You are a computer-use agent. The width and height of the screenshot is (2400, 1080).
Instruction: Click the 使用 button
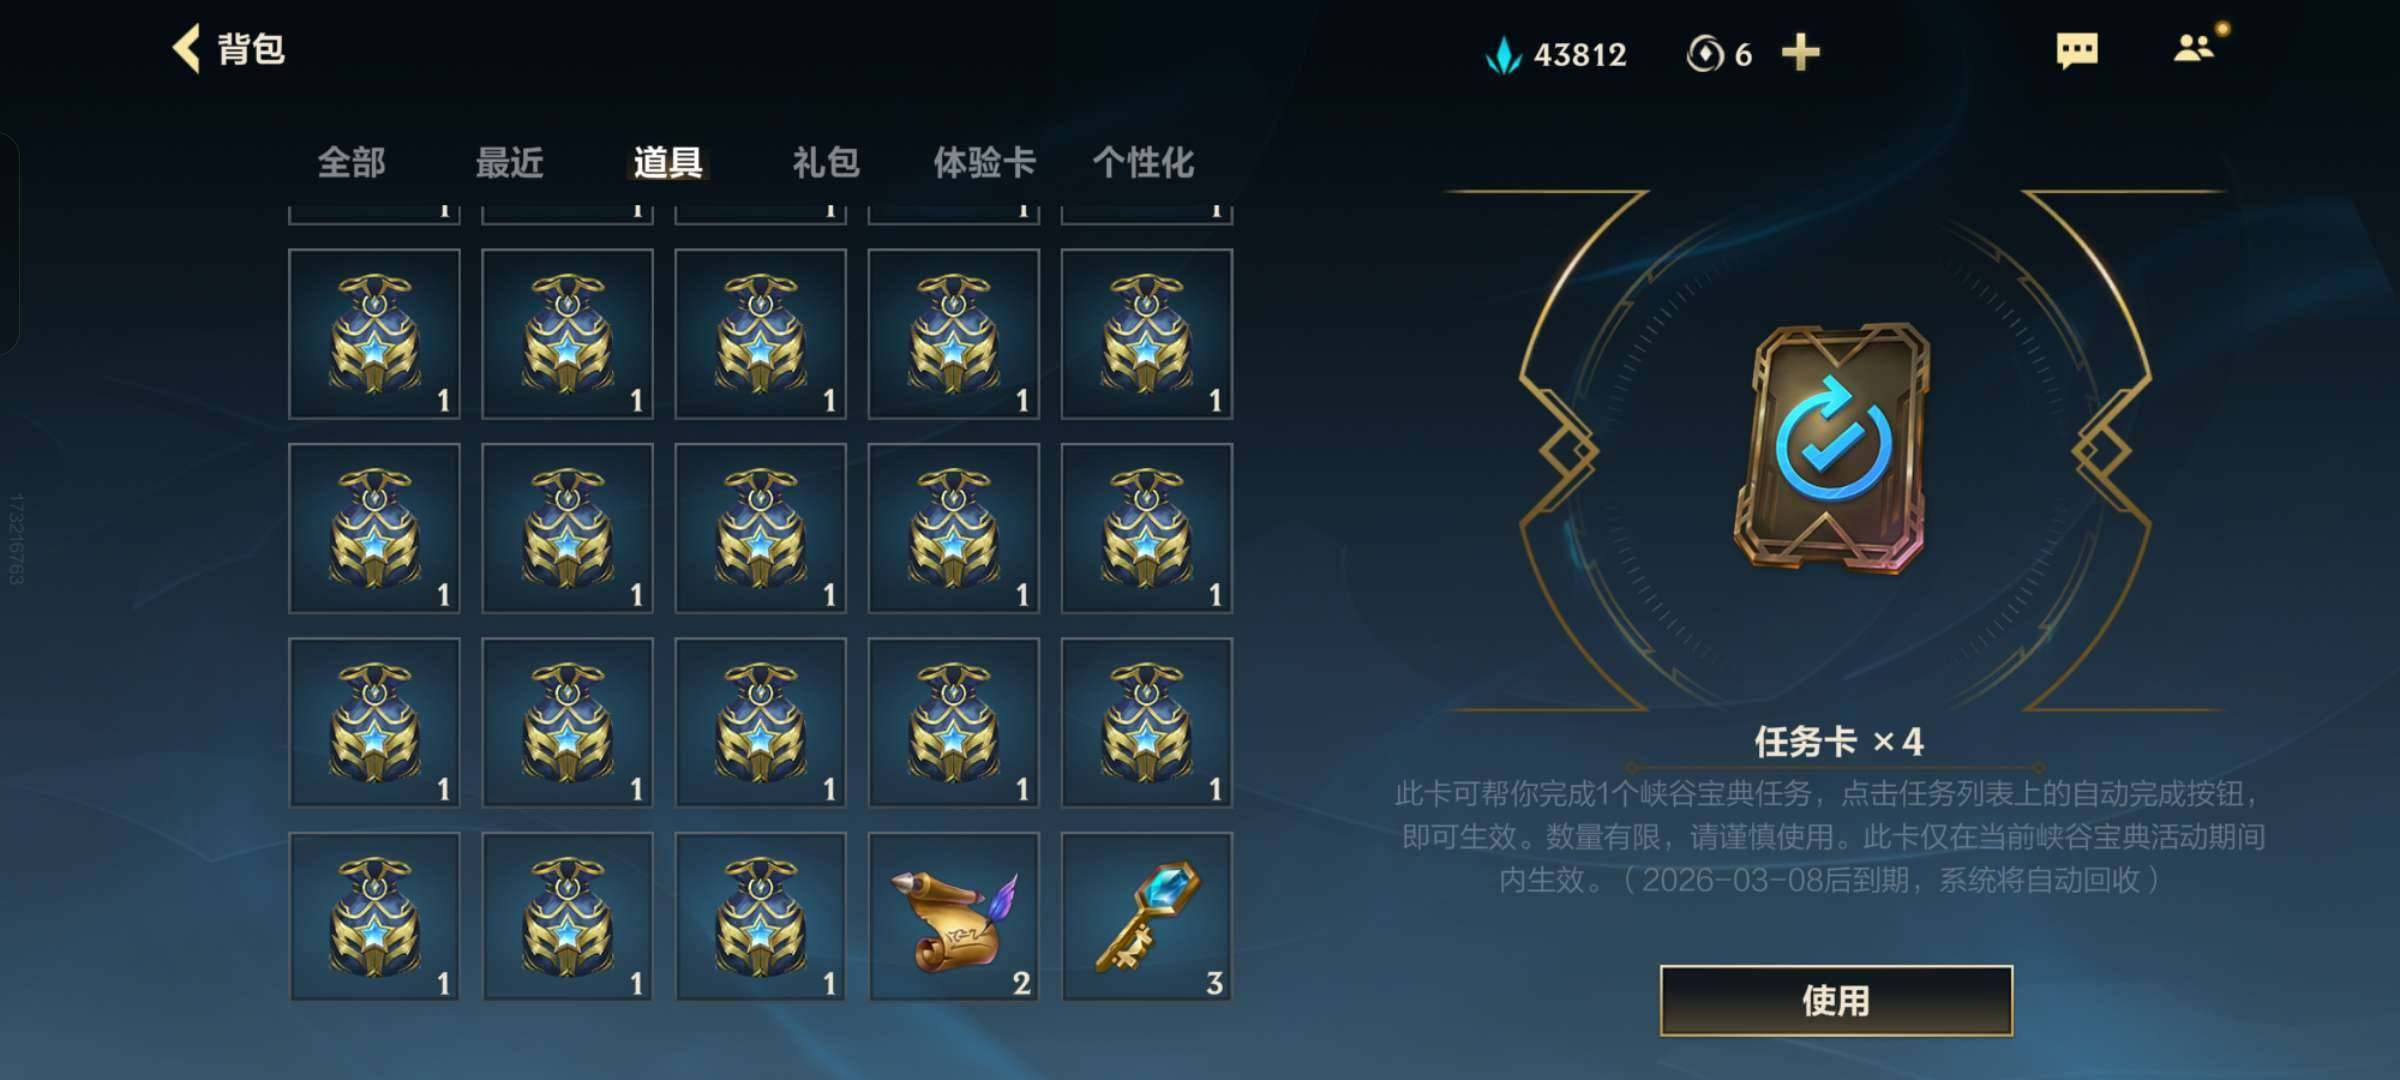click(1836, 1001)
